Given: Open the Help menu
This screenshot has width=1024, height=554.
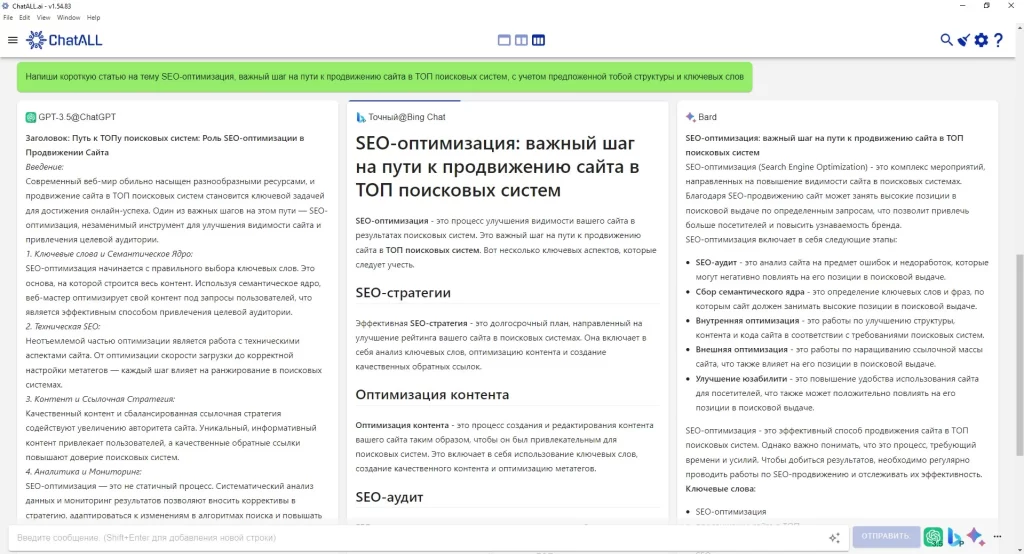Looking at the screenshot, I should coord(93,18).
